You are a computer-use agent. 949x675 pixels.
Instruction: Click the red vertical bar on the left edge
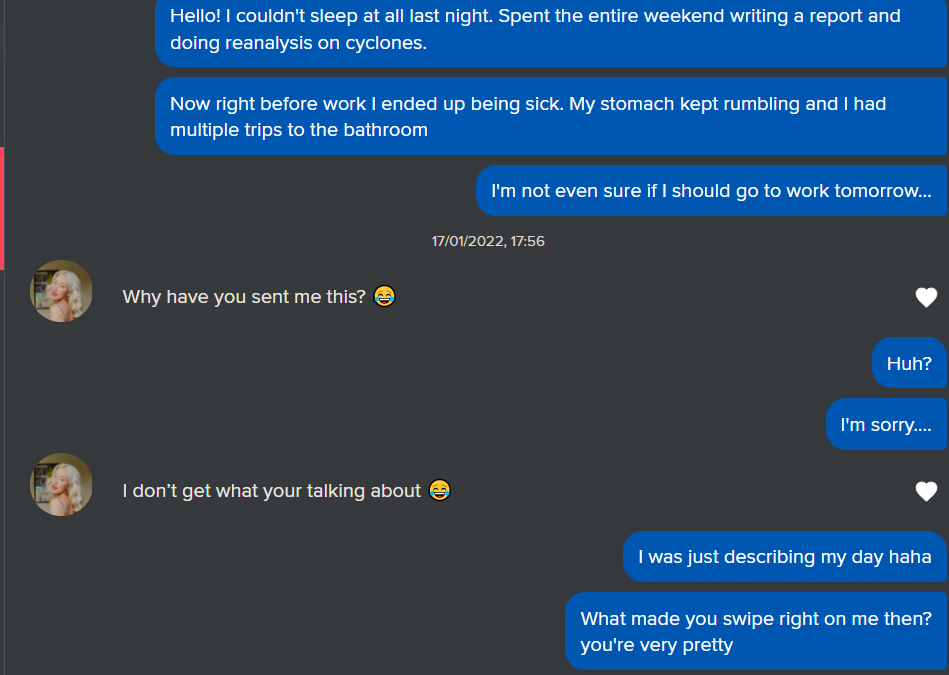click(2, 208)
